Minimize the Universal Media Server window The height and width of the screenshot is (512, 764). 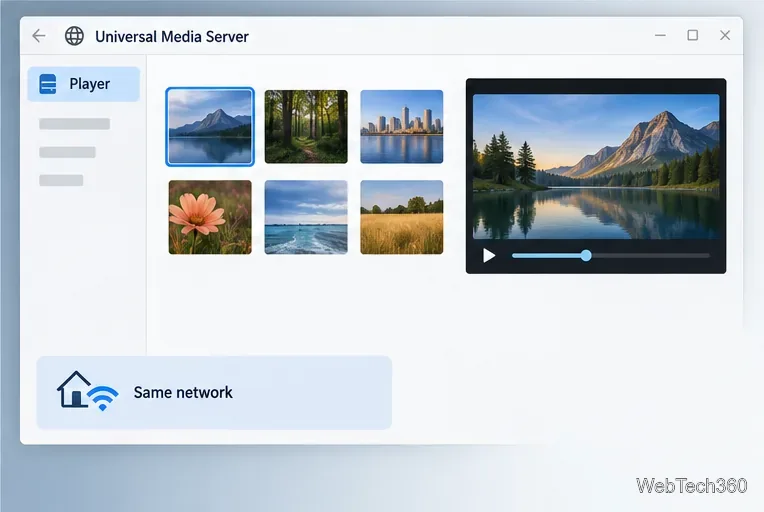(x=660, y=36)
